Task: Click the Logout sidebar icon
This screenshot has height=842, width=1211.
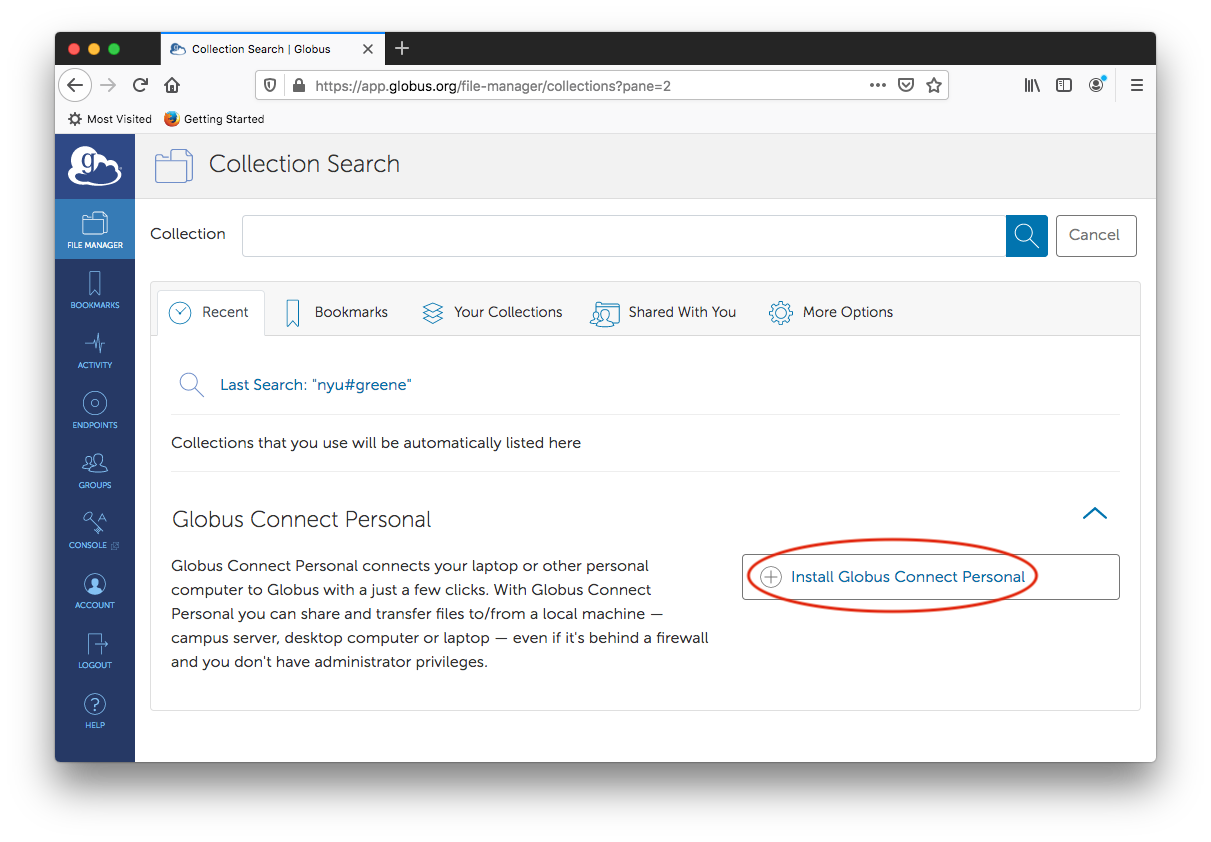Action: (95, 649)
